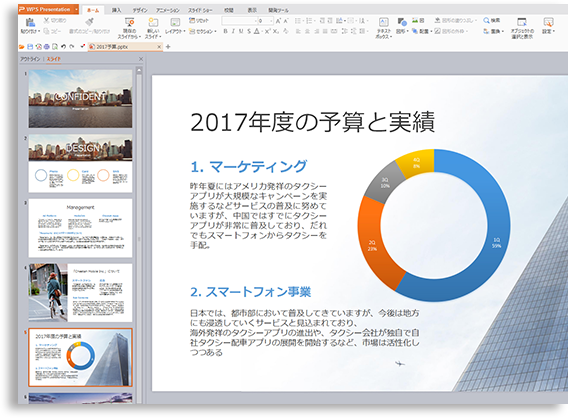The image size is (568, 418).
Task: Switch to the 挿入 (Insert) ribbon tab
Action: pos(116,11)
